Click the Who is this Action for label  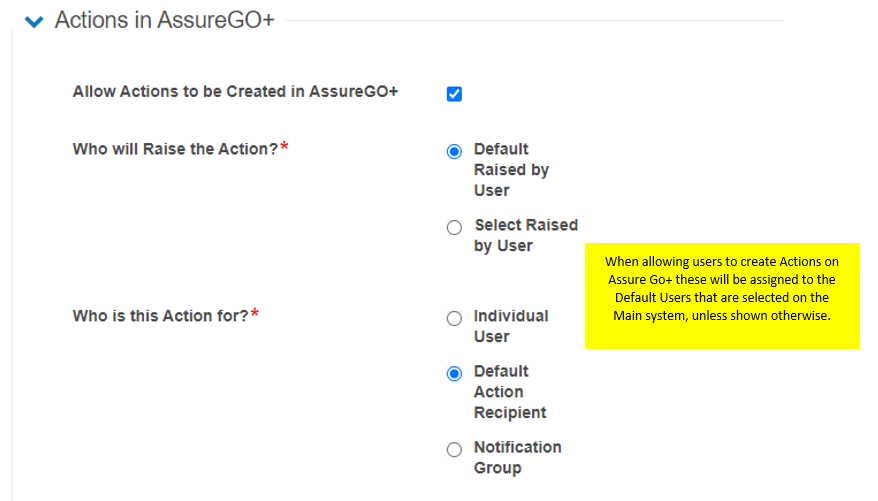pyautogui.click(x=160, y=316)
